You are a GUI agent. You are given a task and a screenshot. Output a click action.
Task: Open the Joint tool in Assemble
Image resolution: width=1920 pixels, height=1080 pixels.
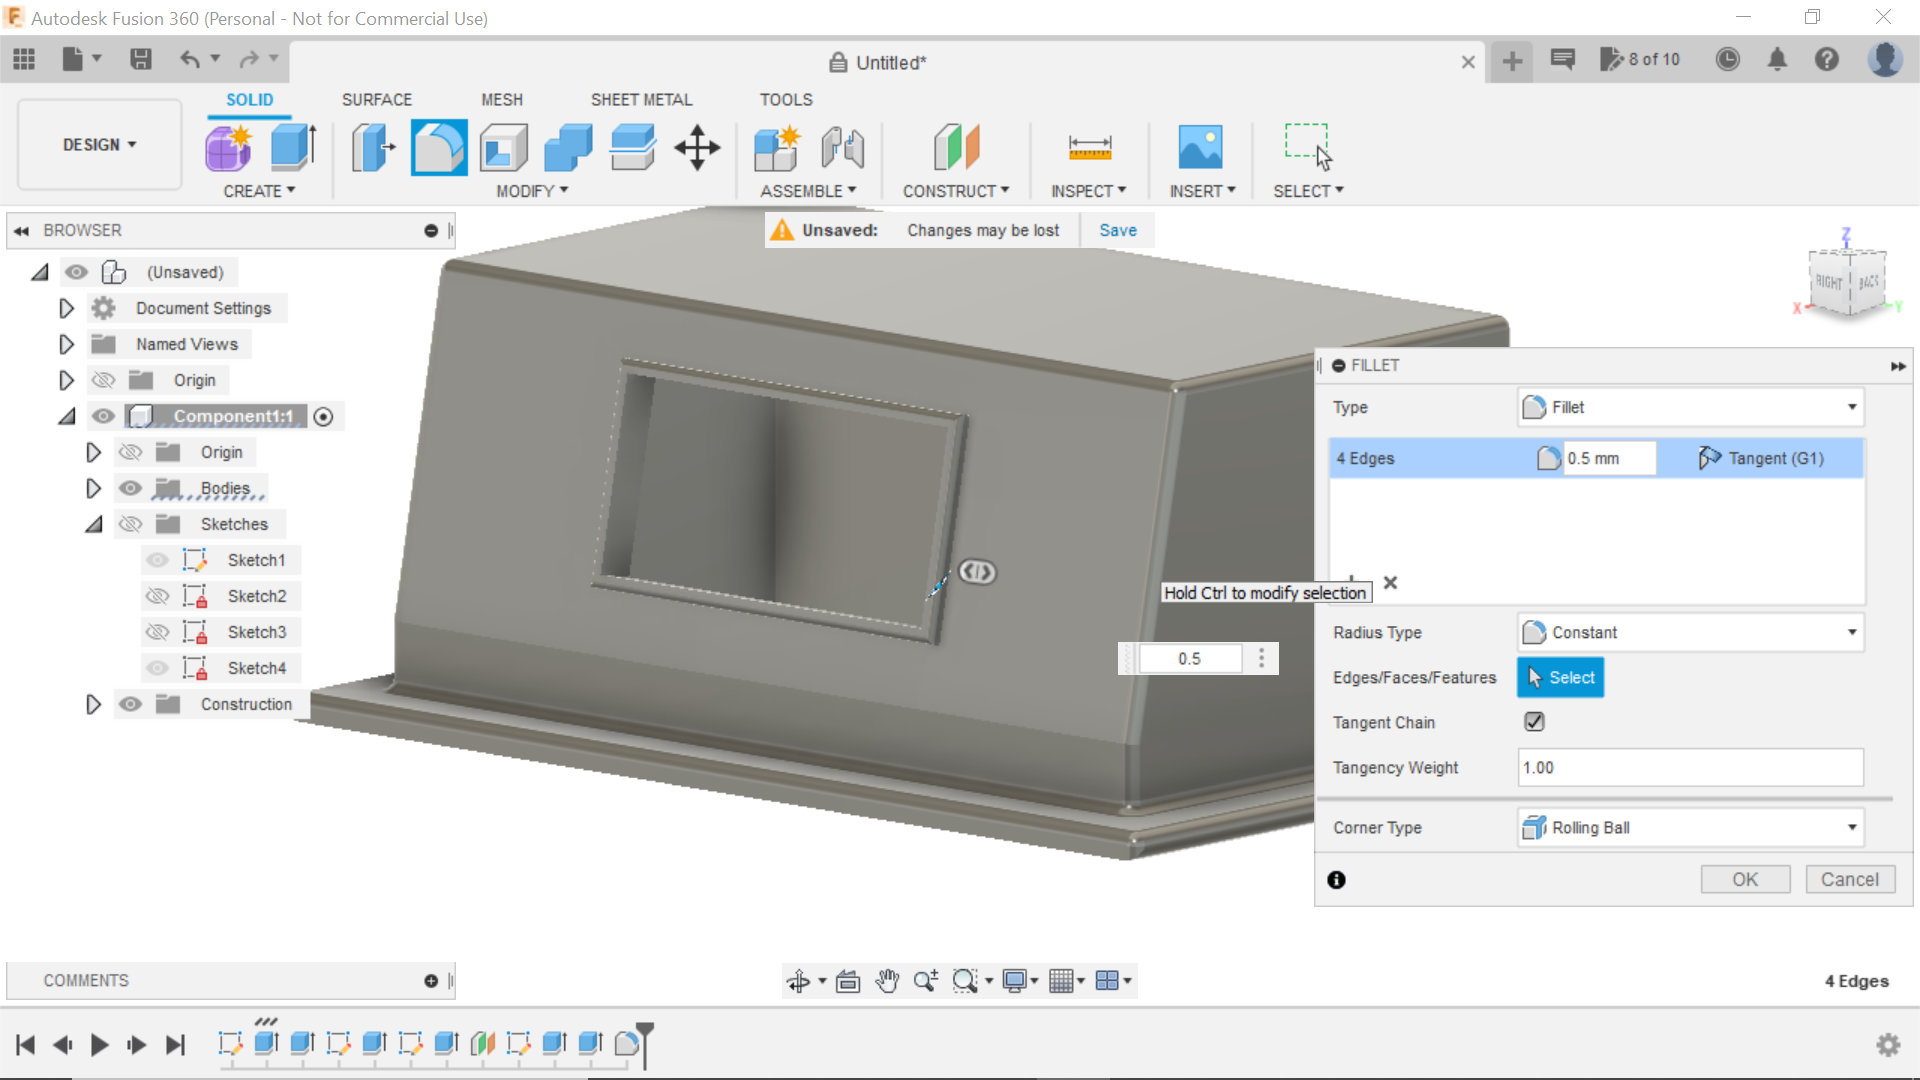tap(842, 149)
